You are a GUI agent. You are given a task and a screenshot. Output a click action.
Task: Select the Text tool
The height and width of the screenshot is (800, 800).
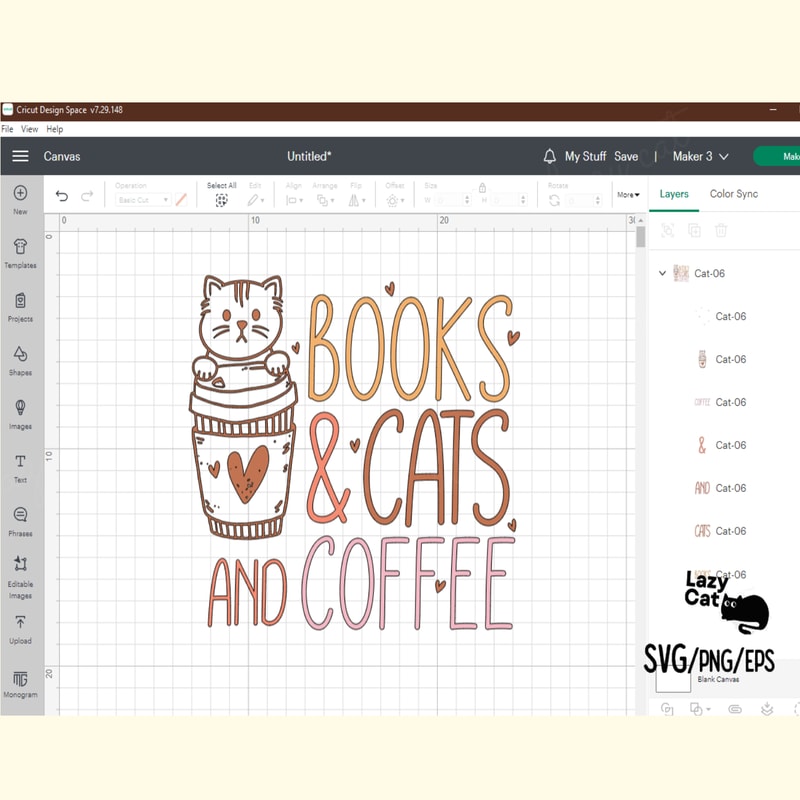point(20,465)
